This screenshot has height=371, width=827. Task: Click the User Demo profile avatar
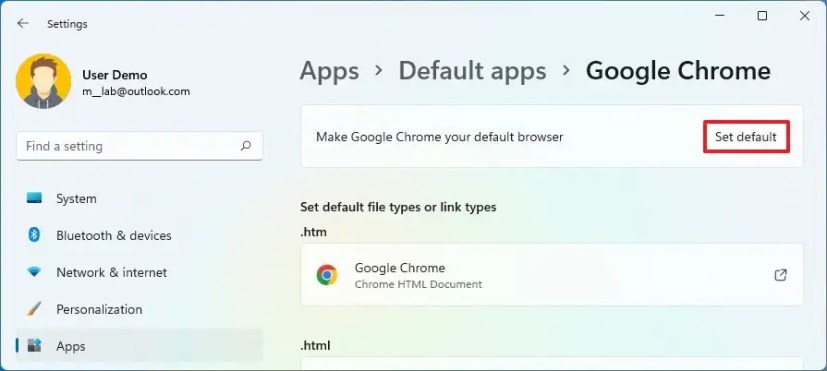(44, 81)
